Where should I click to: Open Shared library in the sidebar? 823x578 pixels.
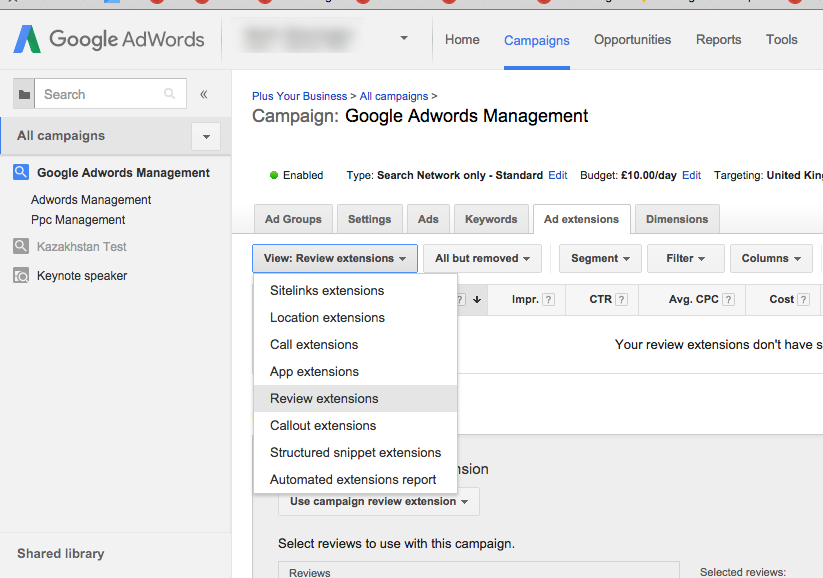pos(60,553)
